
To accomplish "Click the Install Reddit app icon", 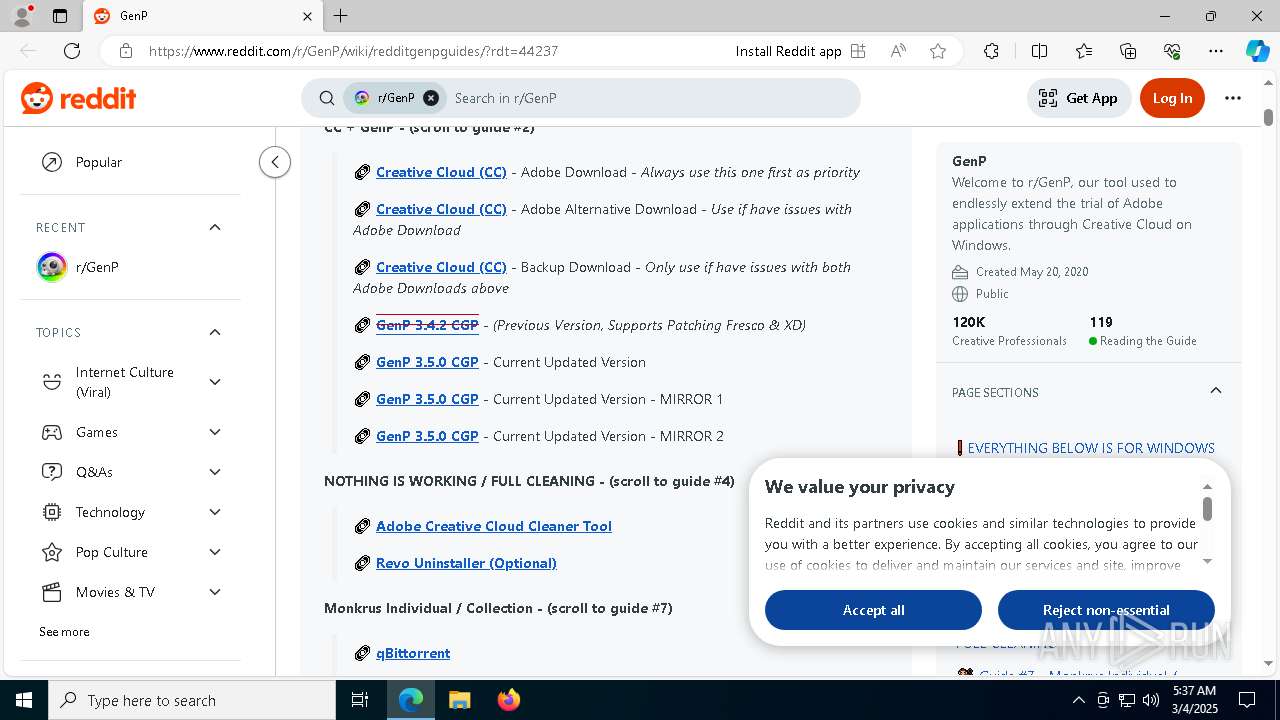I will click(x=858, y=51).
